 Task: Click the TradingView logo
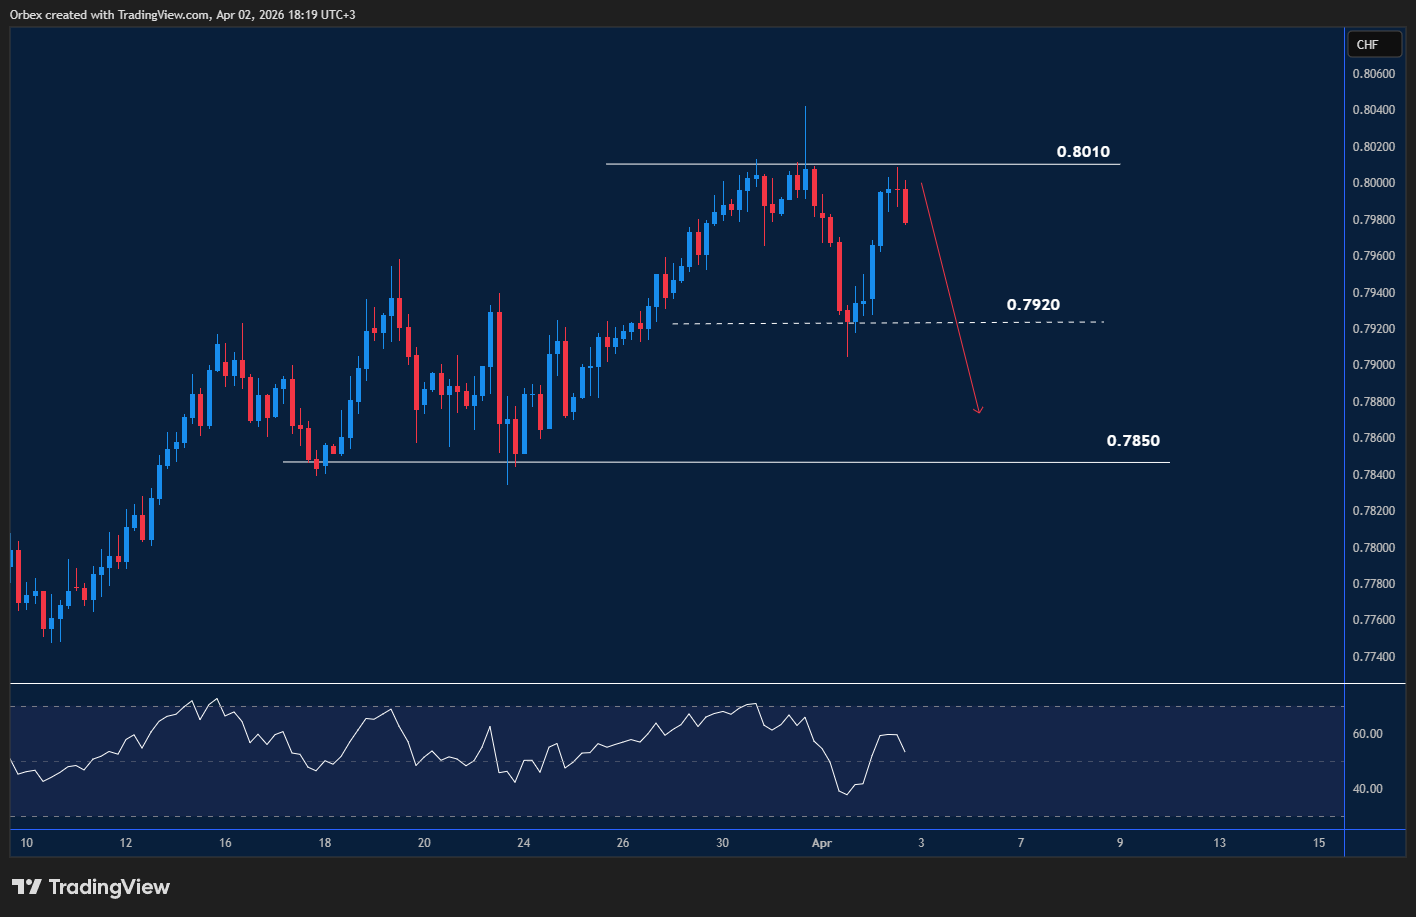pos(91,887)
